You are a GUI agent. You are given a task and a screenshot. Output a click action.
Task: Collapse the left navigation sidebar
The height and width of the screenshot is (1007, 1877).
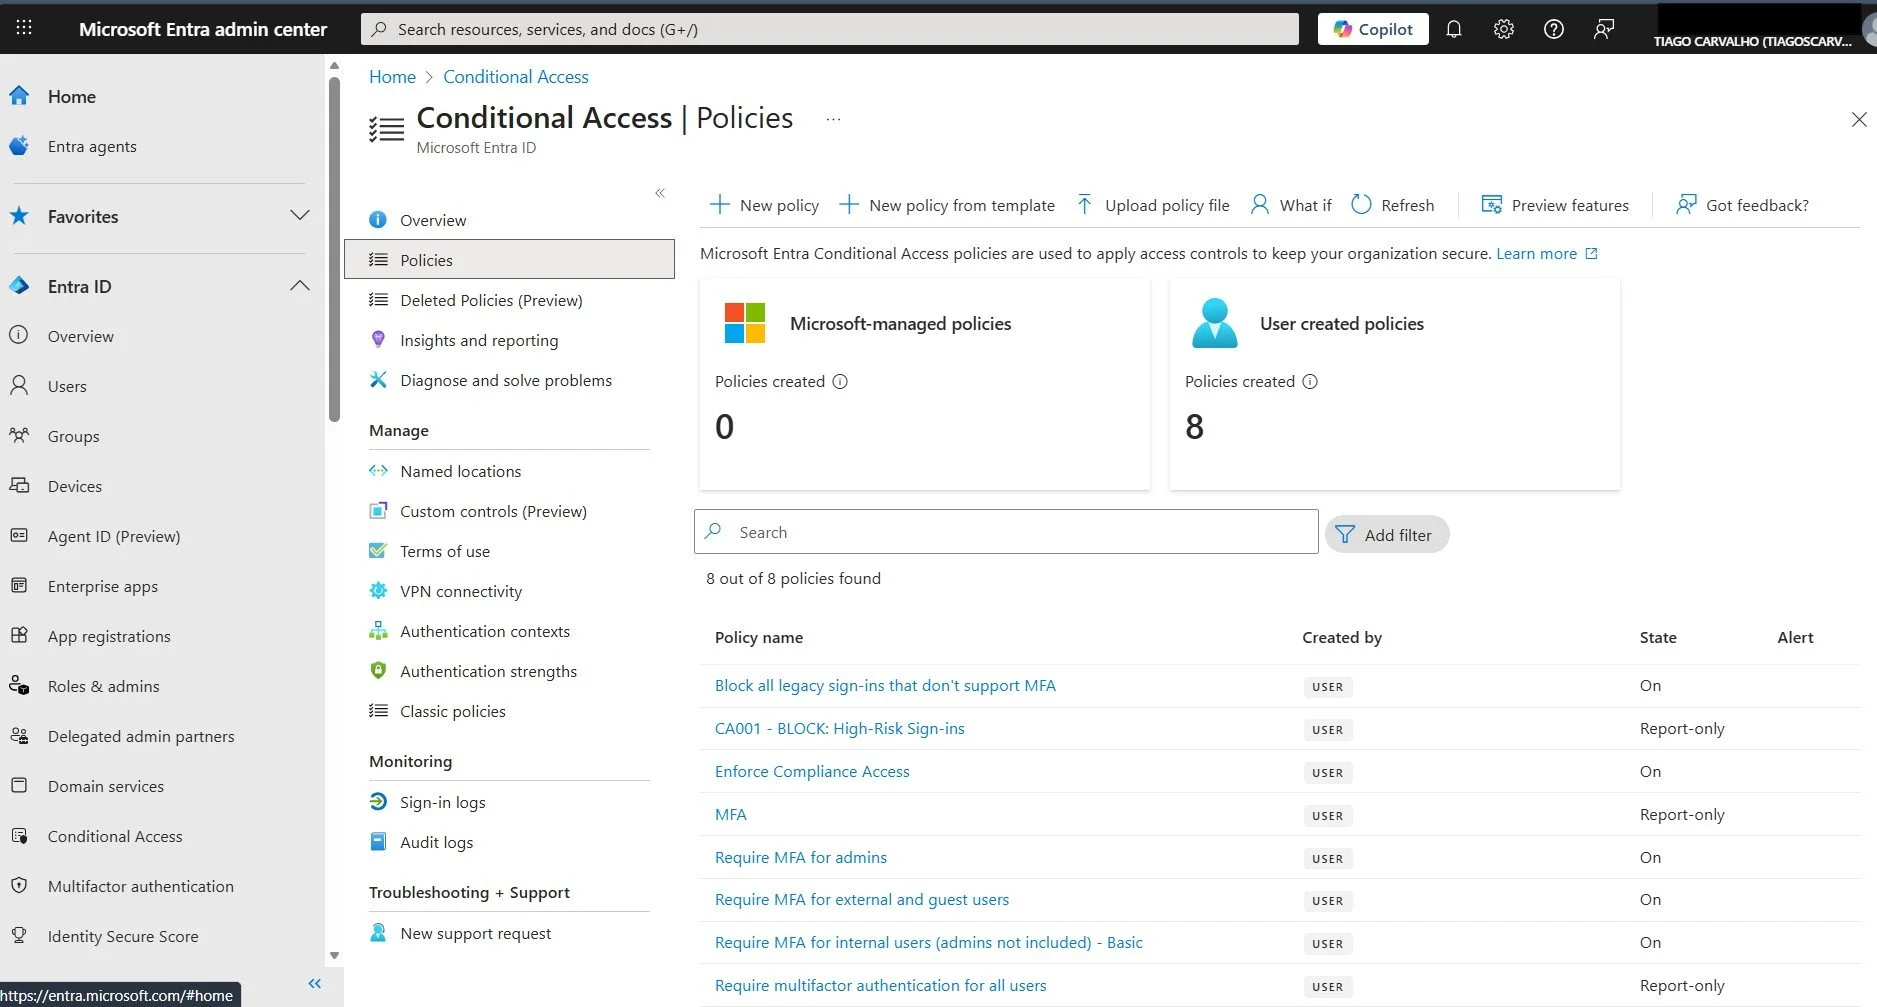click(315, 984)
